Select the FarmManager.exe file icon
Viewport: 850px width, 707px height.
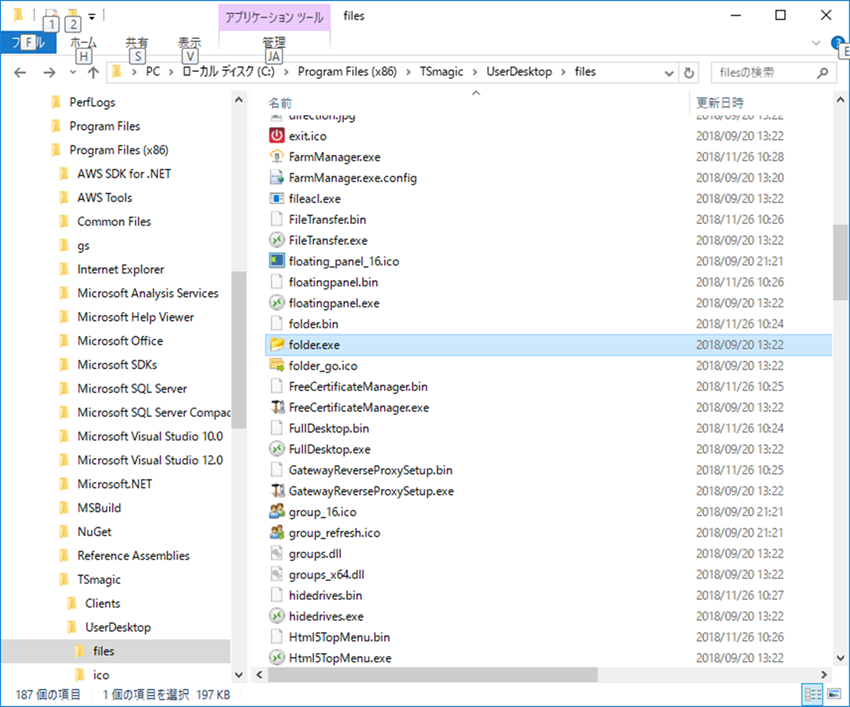277,157
